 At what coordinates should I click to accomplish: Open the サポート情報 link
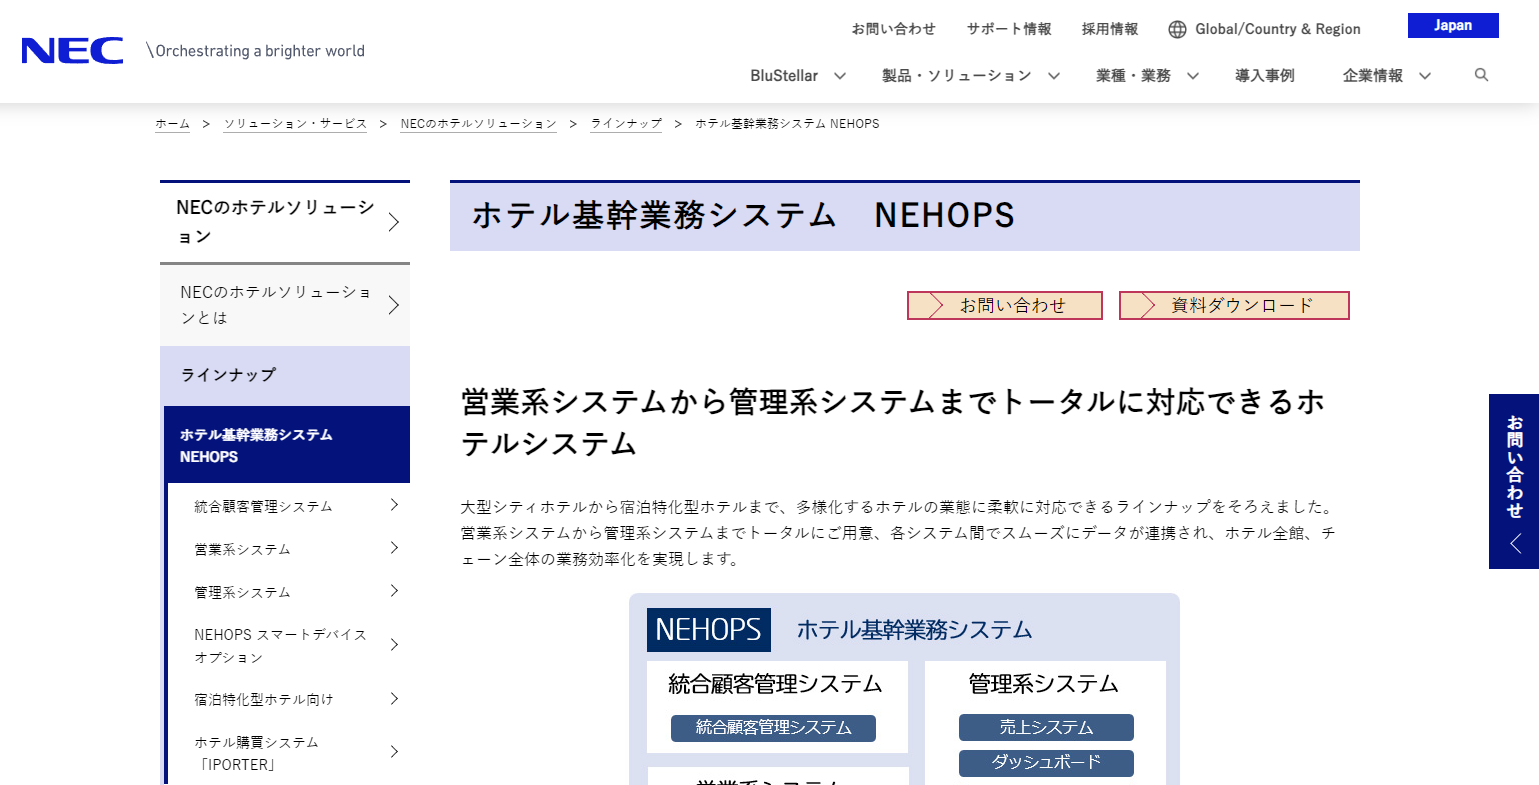click(1009, 29)
